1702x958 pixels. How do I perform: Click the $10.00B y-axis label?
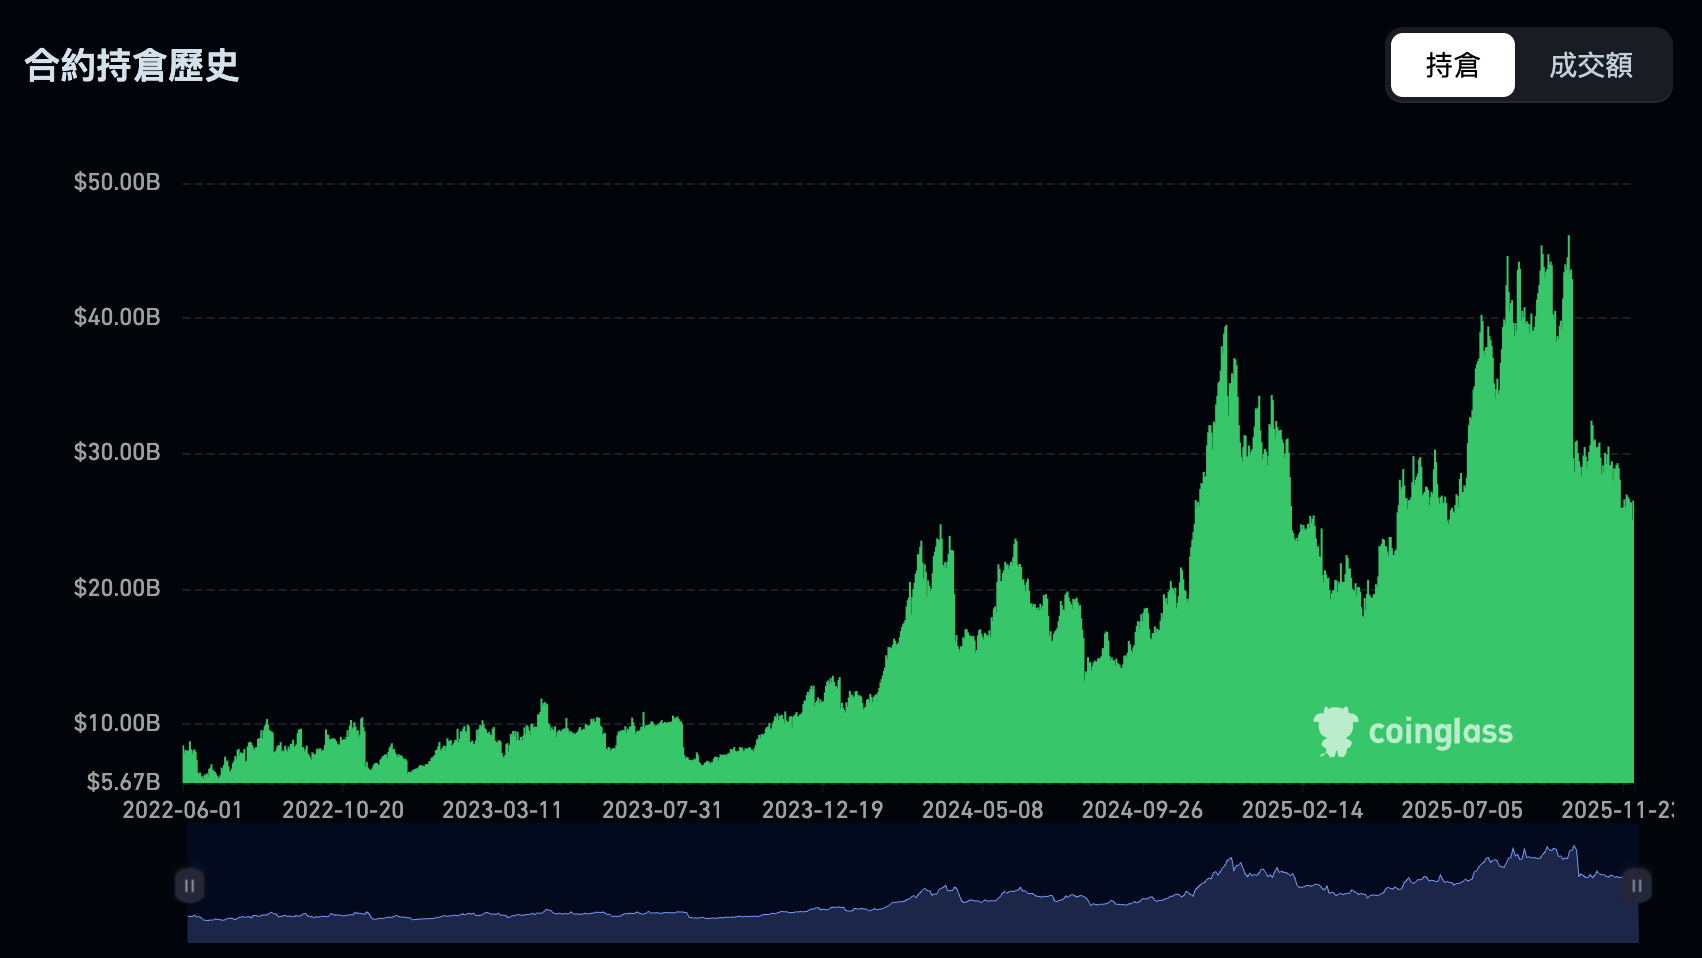(x=116, y=723)
